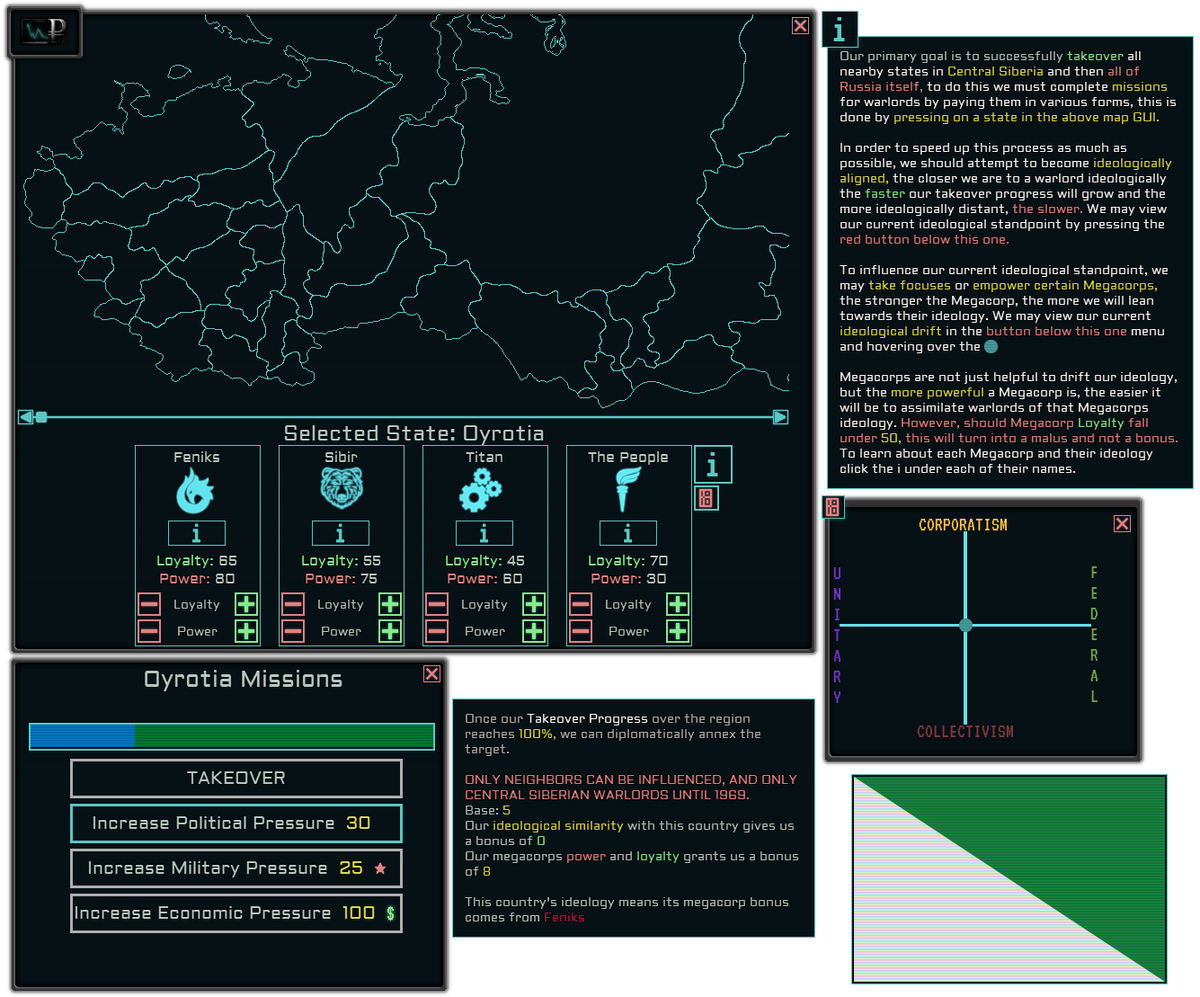Click the takeover progress bar
Image resolution: width=1200 pixels, height=997 pixels.
coord(232,736)
